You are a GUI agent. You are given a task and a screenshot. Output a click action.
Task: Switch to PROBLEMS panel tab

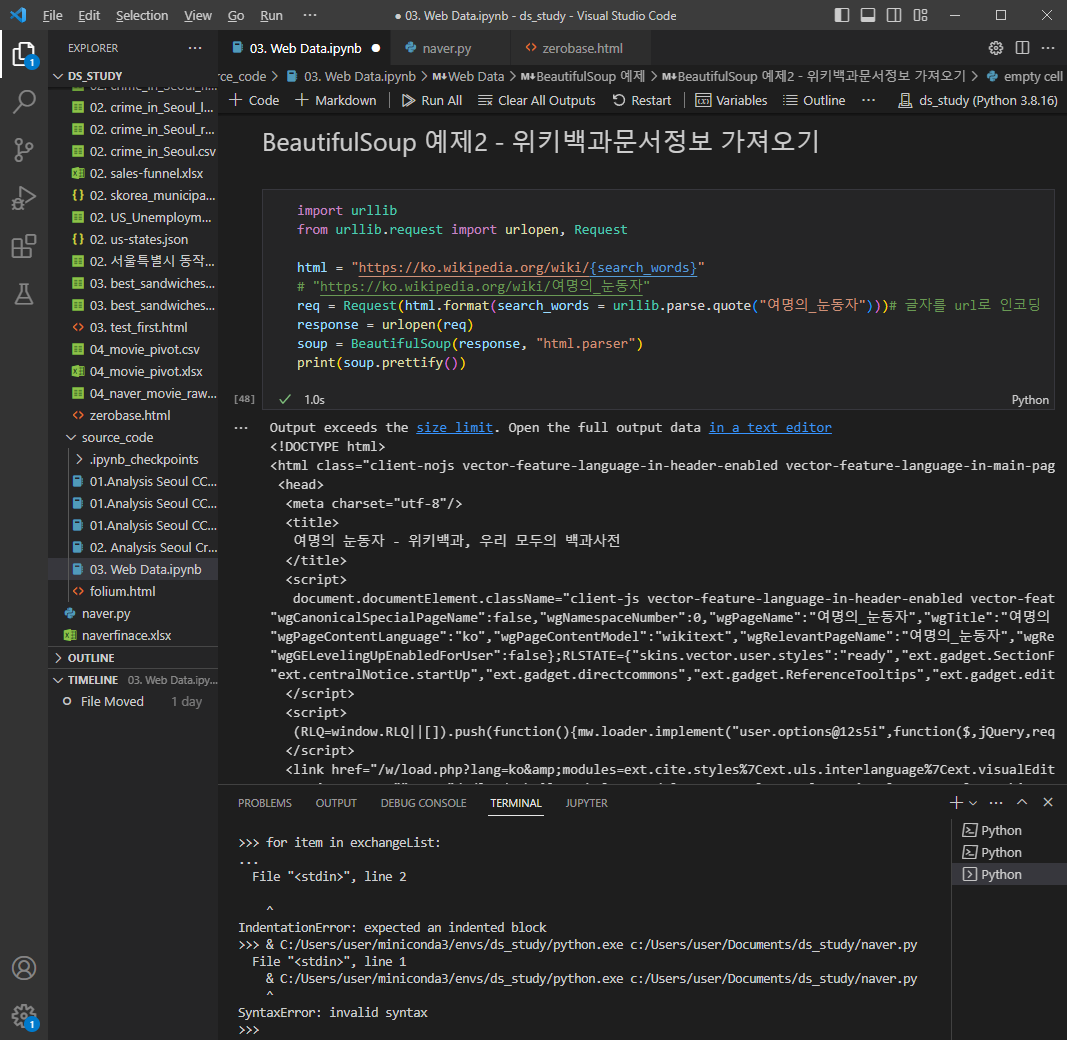click(265, 803)
